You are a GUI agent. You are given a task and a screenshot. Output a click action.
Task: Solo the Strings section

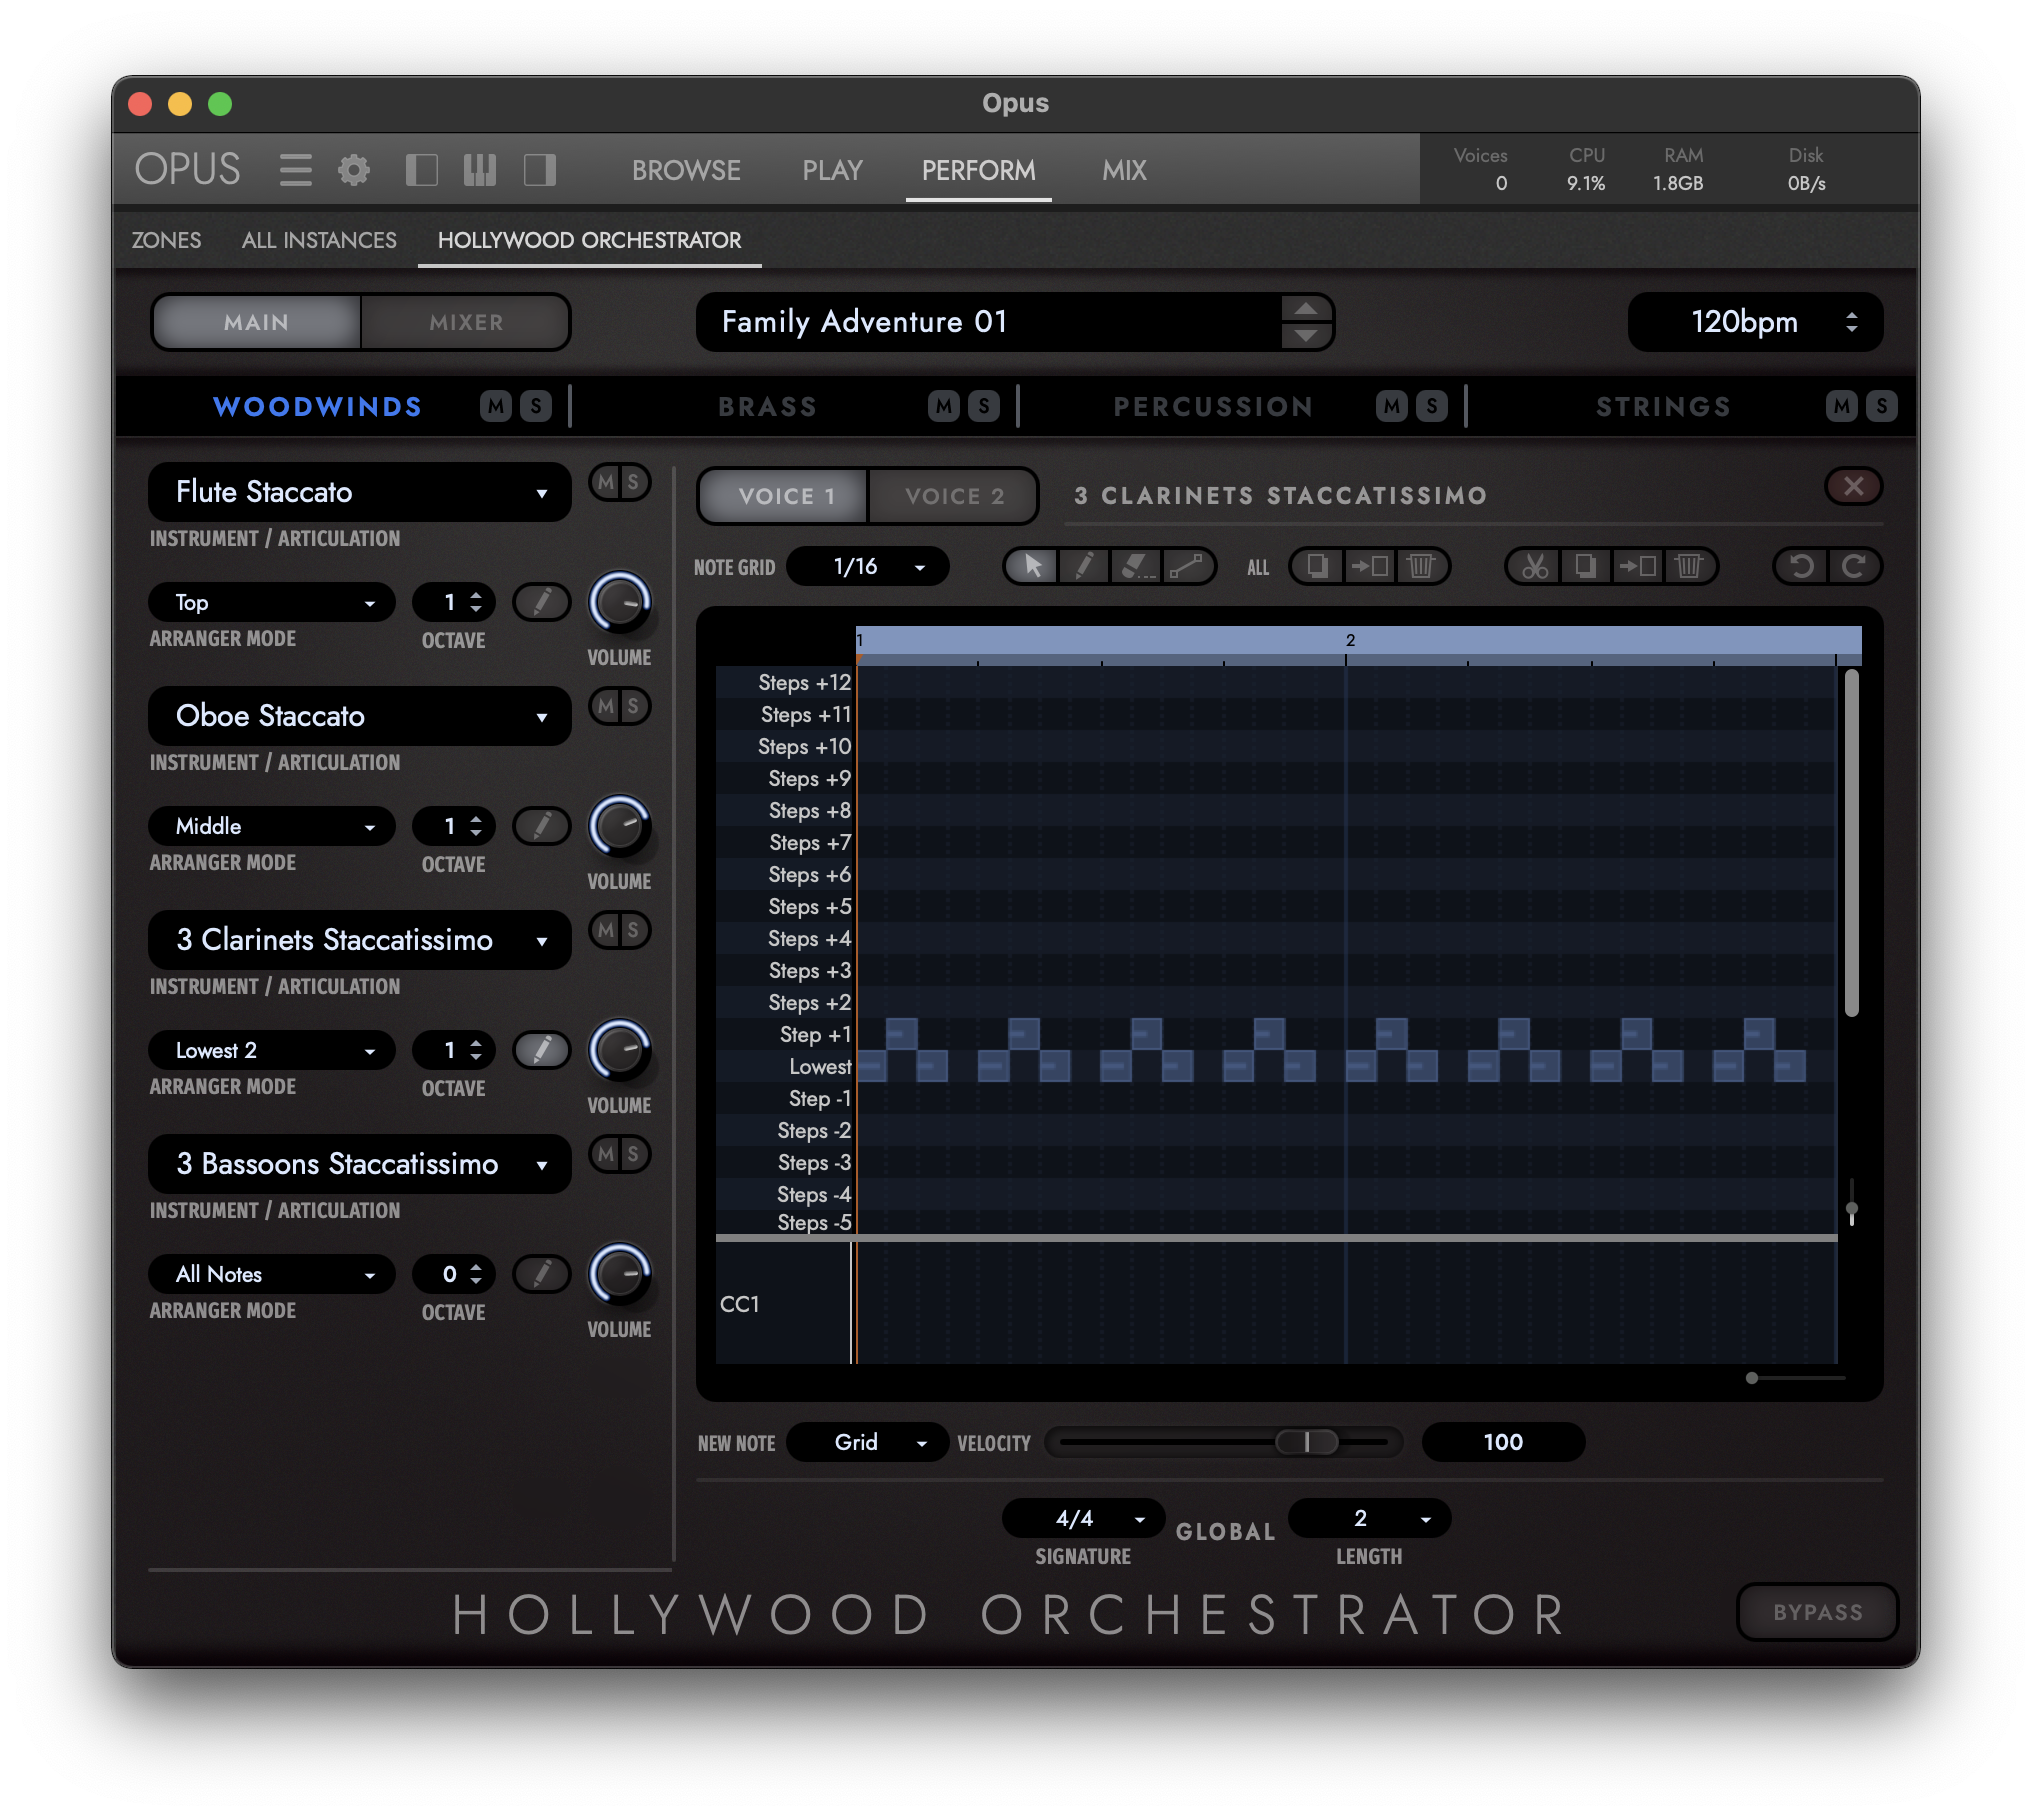(1882, 406)
